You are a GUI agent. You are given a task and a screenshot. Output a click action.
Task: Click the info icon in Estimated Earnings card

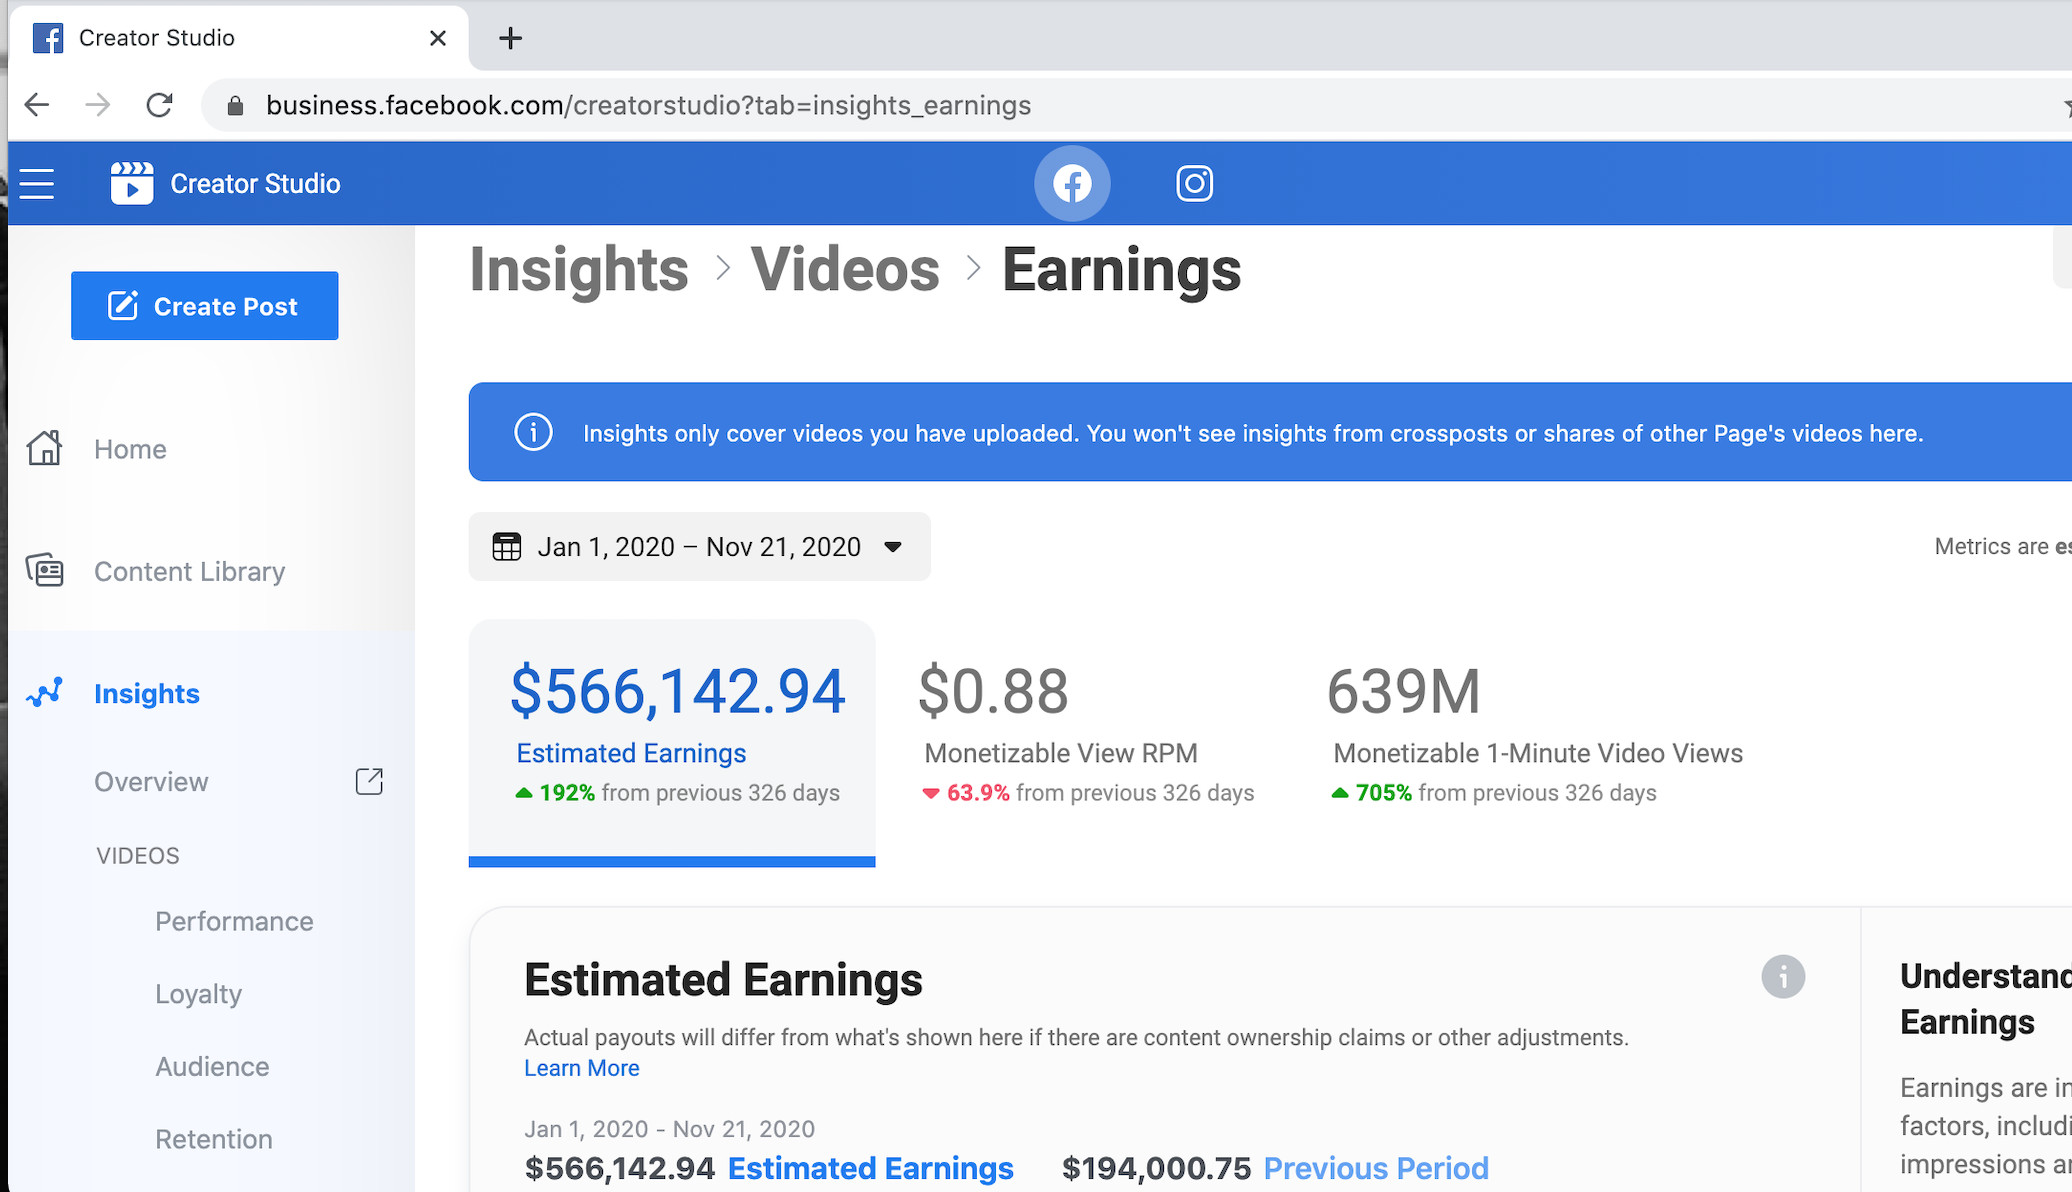tap(1783, 976)
